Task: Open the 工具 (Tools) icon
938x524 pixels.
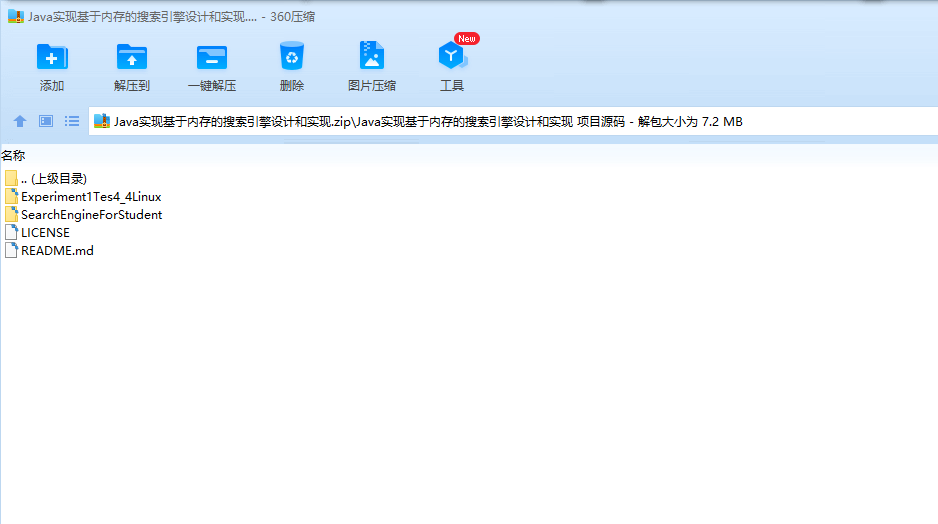Action: coord(452,56)
